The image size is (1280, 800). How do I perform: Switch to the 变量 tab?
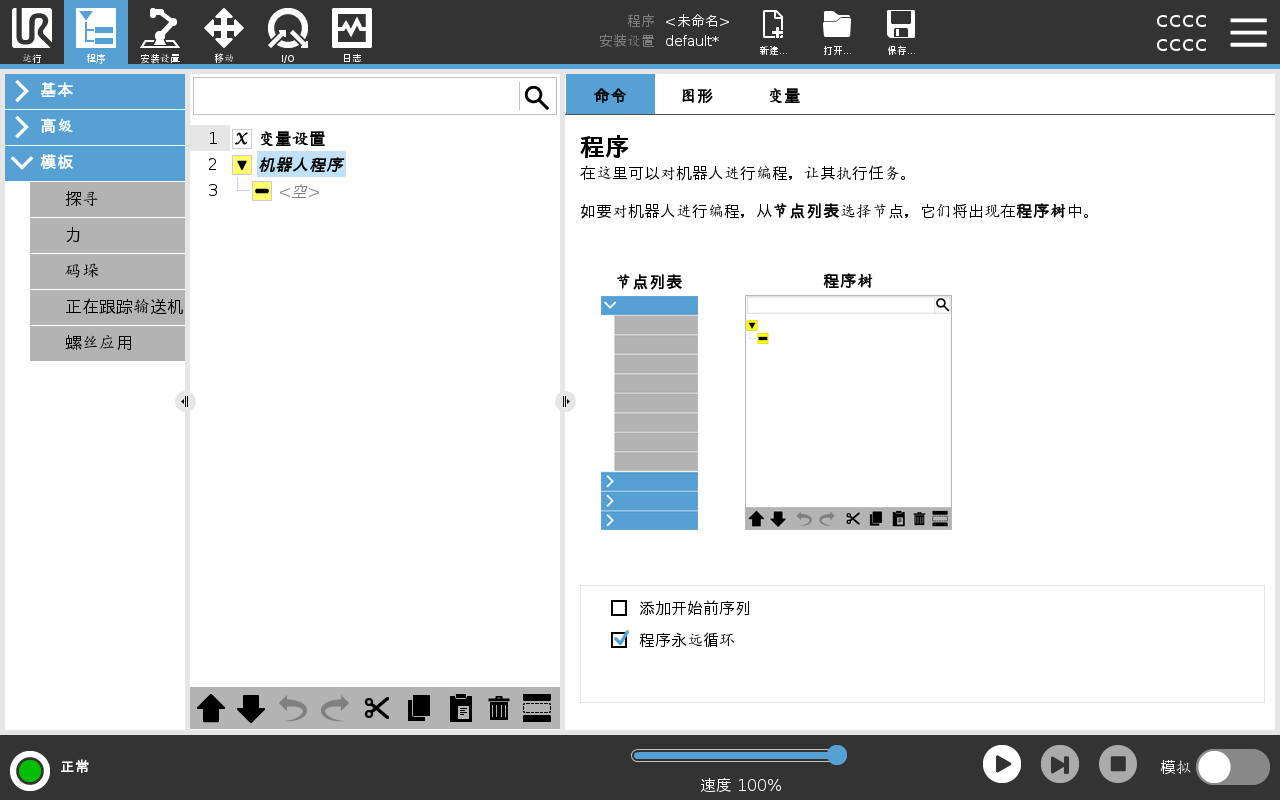click(784, 96)
